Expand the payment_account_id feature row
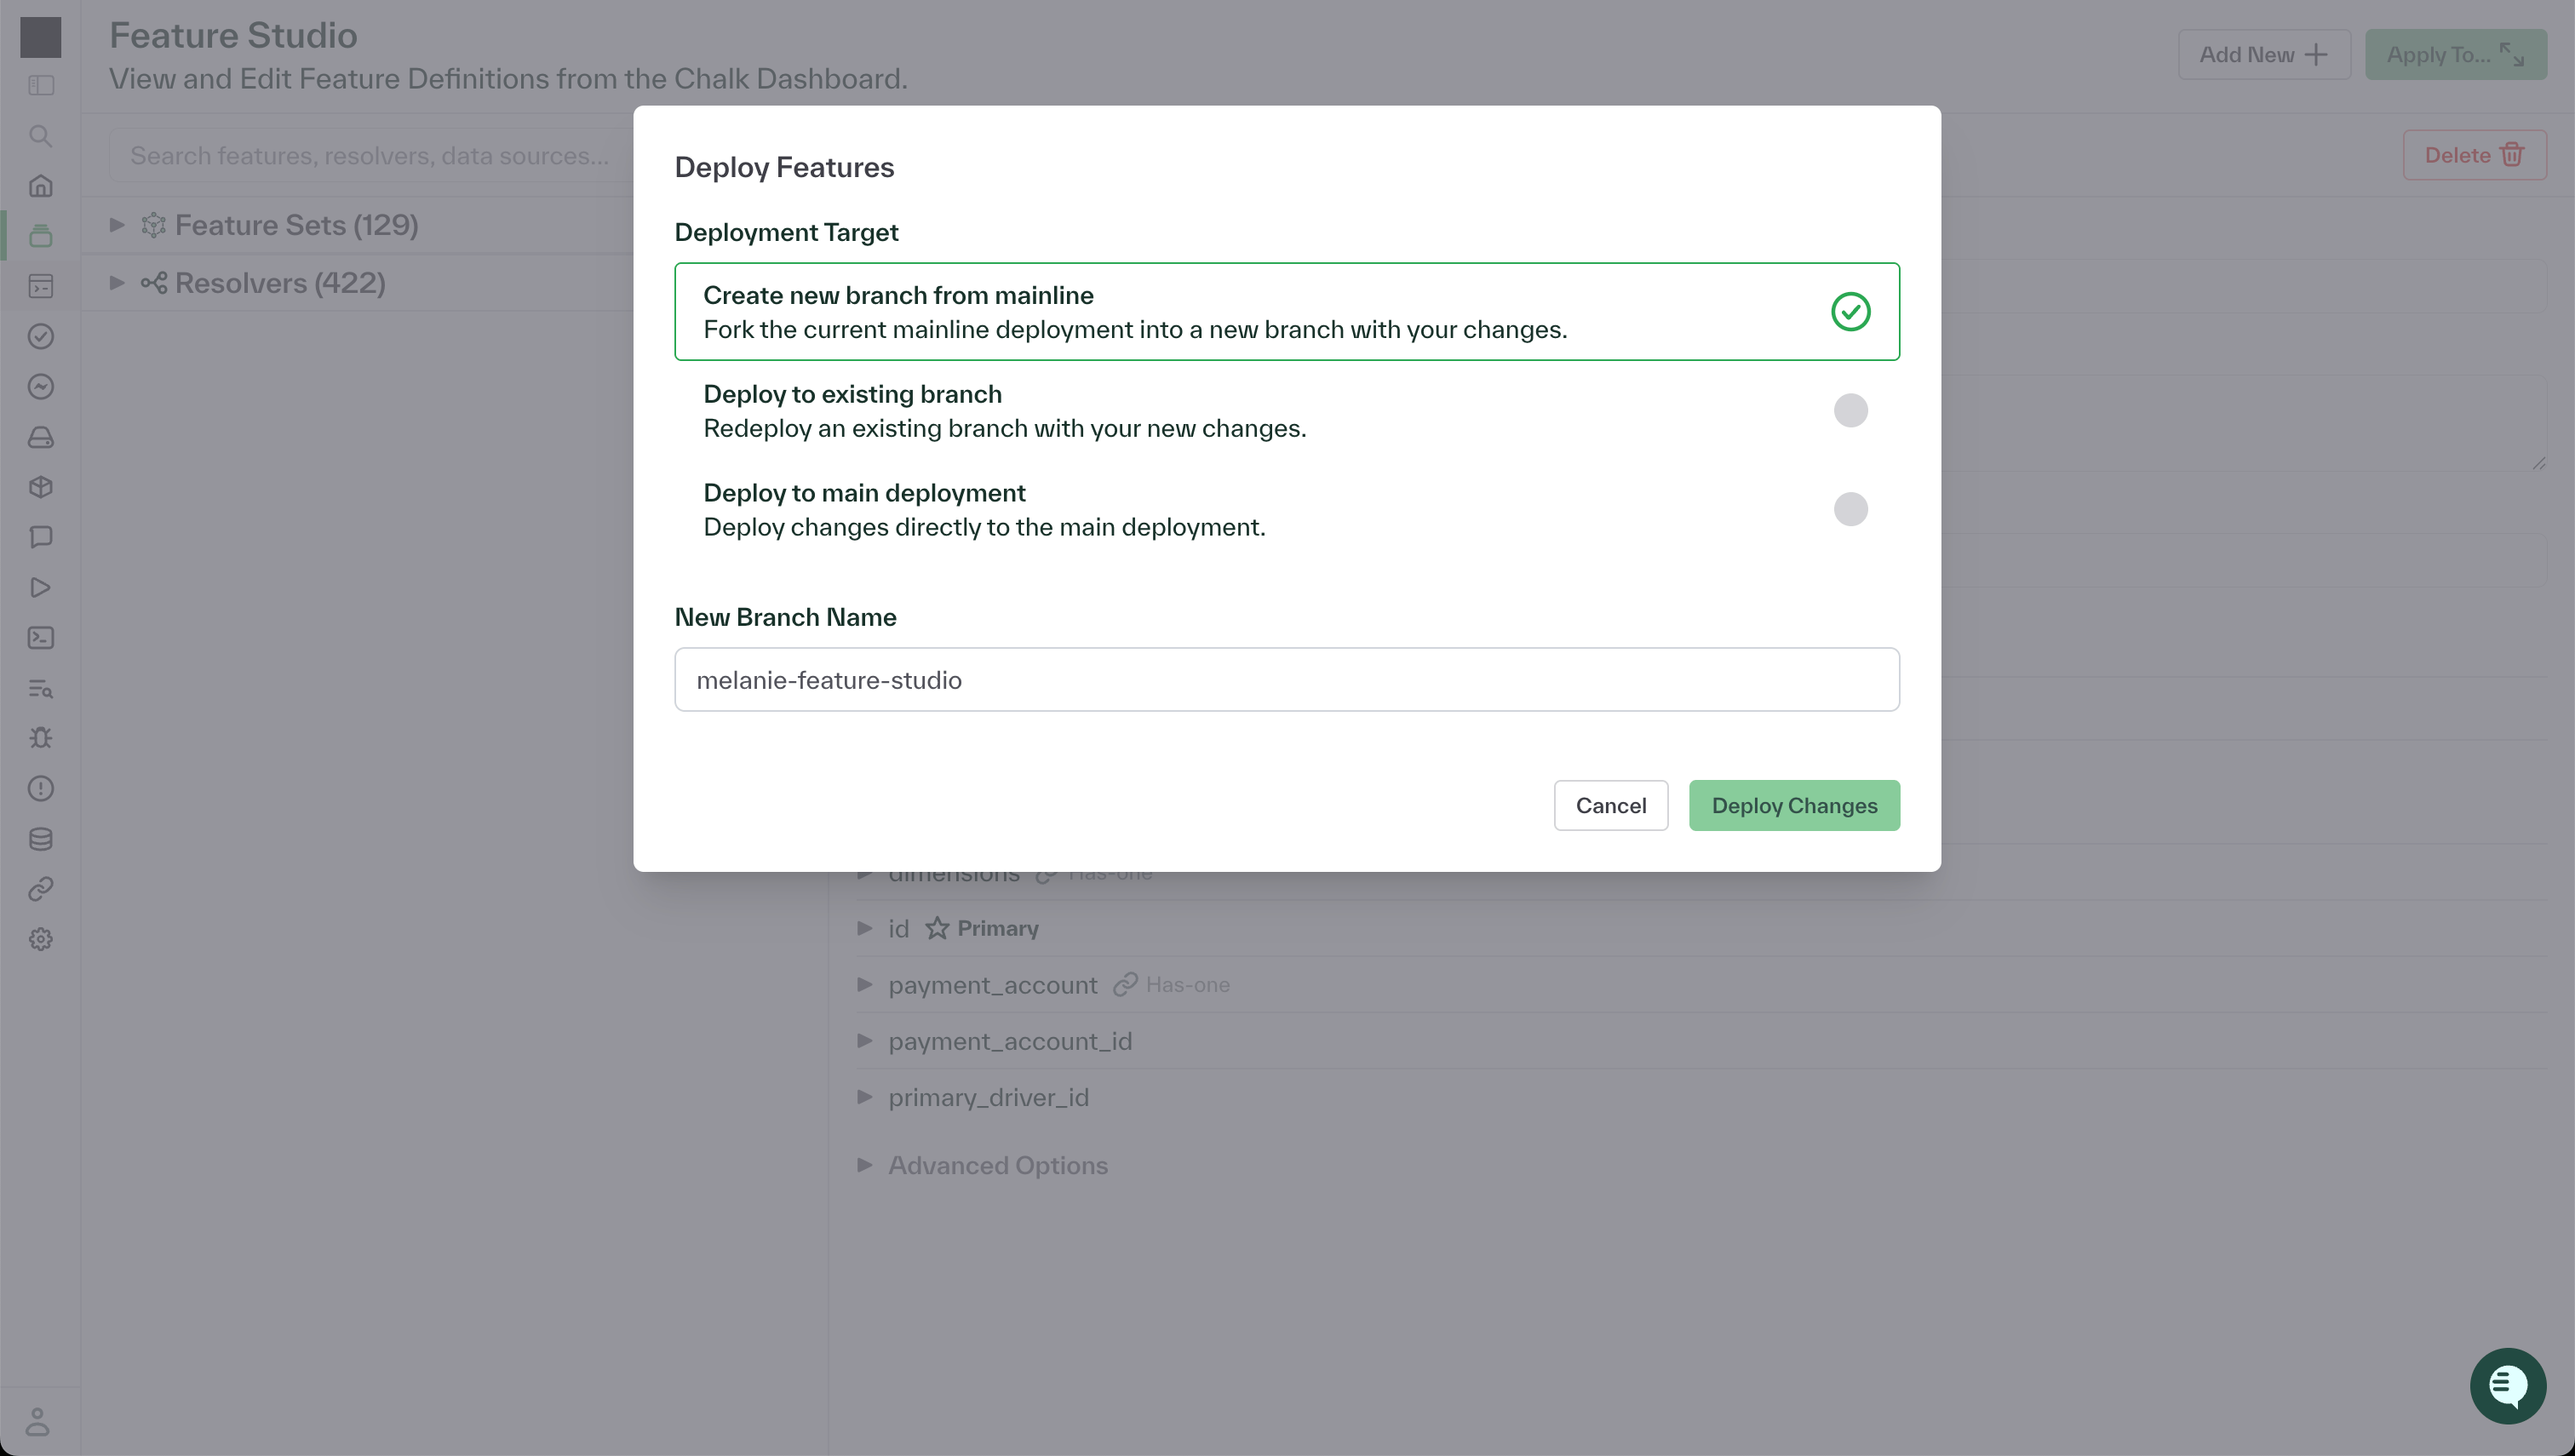 point(865,1041)
